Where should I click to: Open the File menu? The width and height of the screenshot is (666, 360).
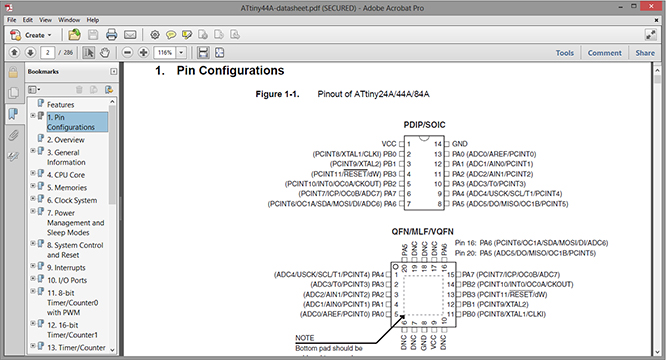tap(11, 20)
